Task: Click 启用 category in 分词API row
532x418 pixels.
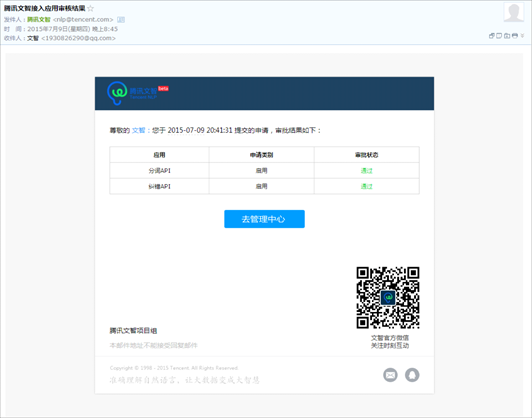Action: point(262,171)
